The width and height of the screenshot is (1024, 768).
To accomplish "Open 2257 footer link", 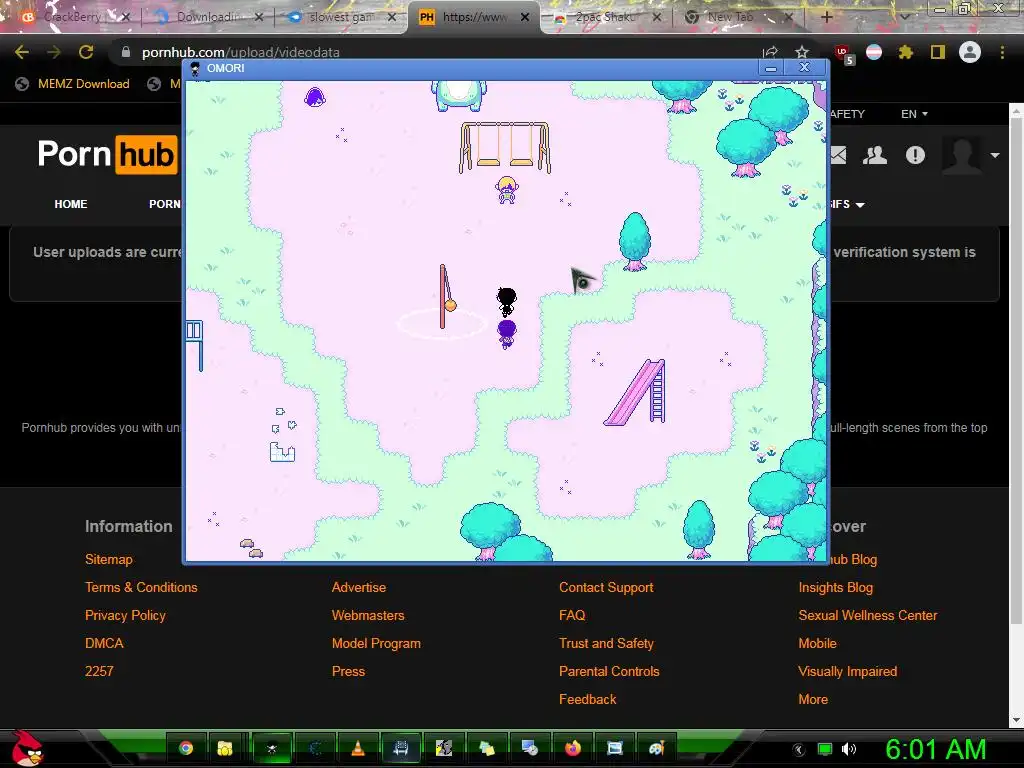I will click(99, 671).
